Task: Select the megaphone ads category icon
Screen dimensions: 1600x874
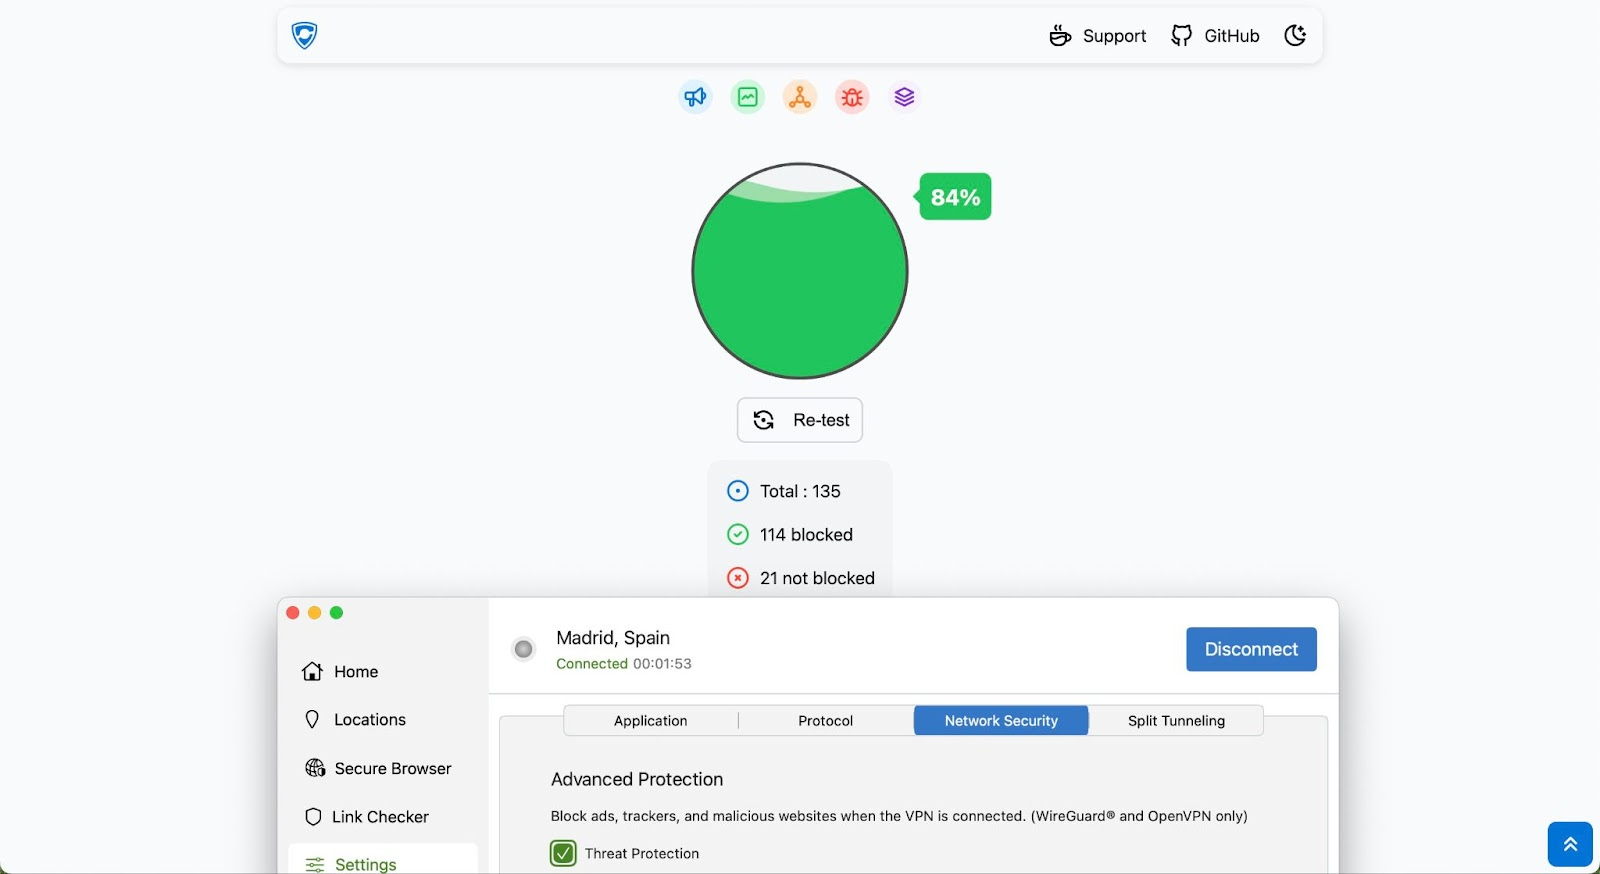Action: click(695, 97)
